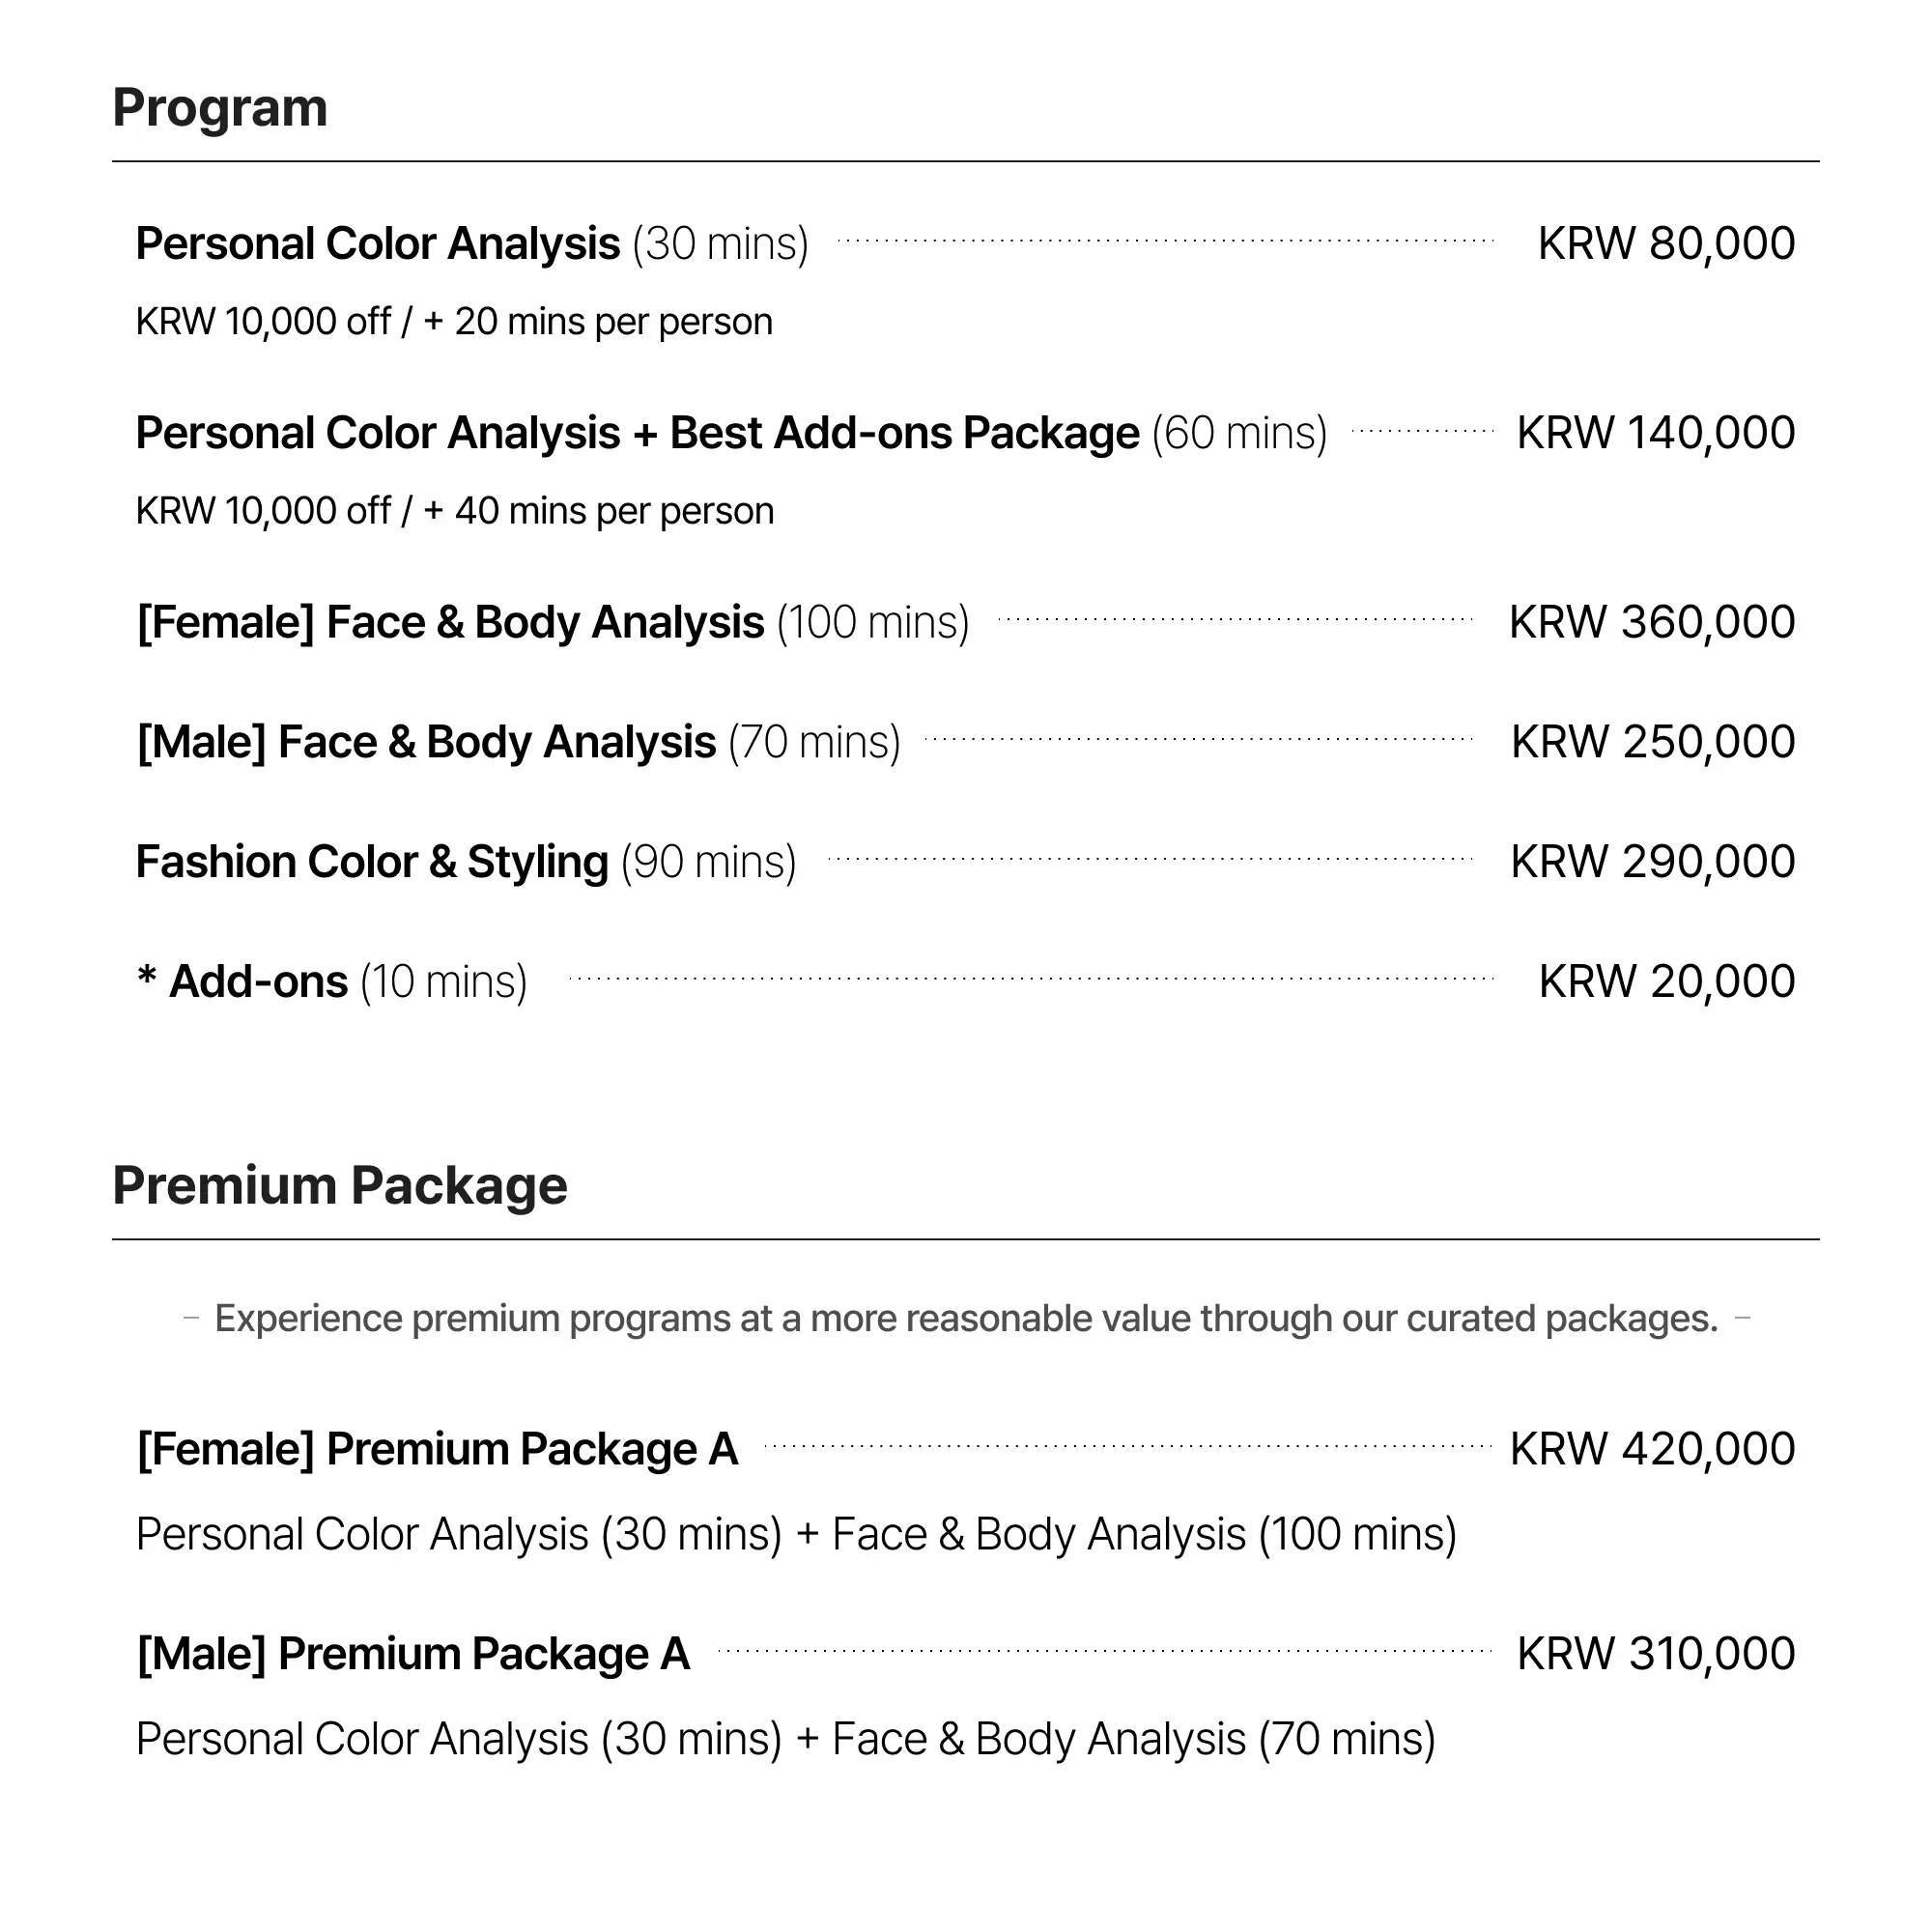
Task: Click the 'Experience premium programs' tagline
Action: tap(966, 1319)
